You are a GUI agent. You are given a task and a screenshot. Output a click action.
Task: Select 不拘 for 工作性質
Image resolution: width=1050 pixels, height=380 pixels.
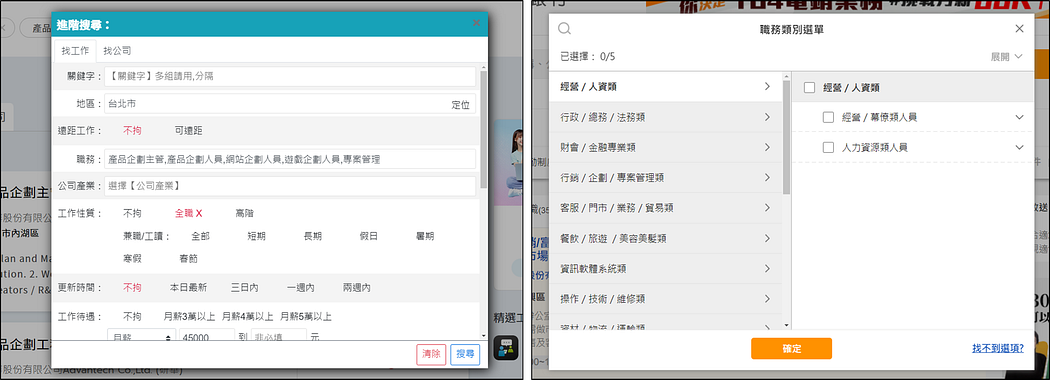click(x=132, y=213)
